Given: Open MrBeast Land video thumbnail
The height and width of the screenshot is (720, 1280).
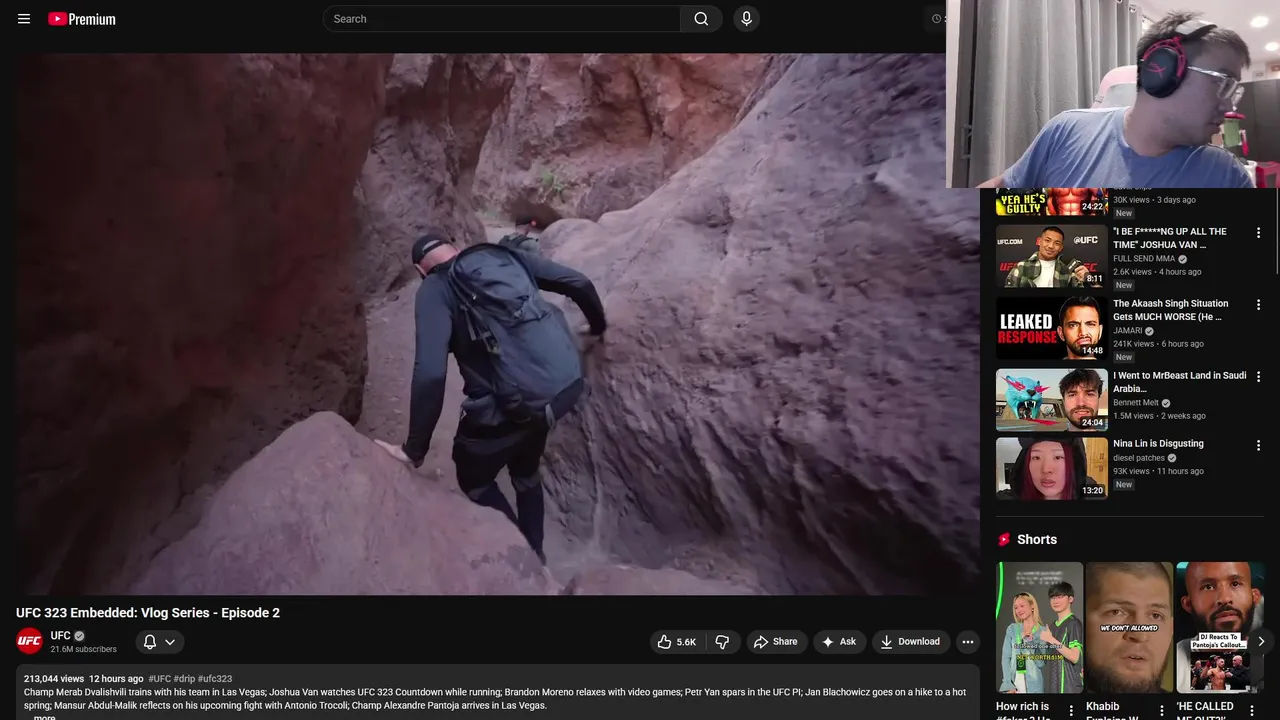Looking at the screenshot, I should pos(1051,400).
